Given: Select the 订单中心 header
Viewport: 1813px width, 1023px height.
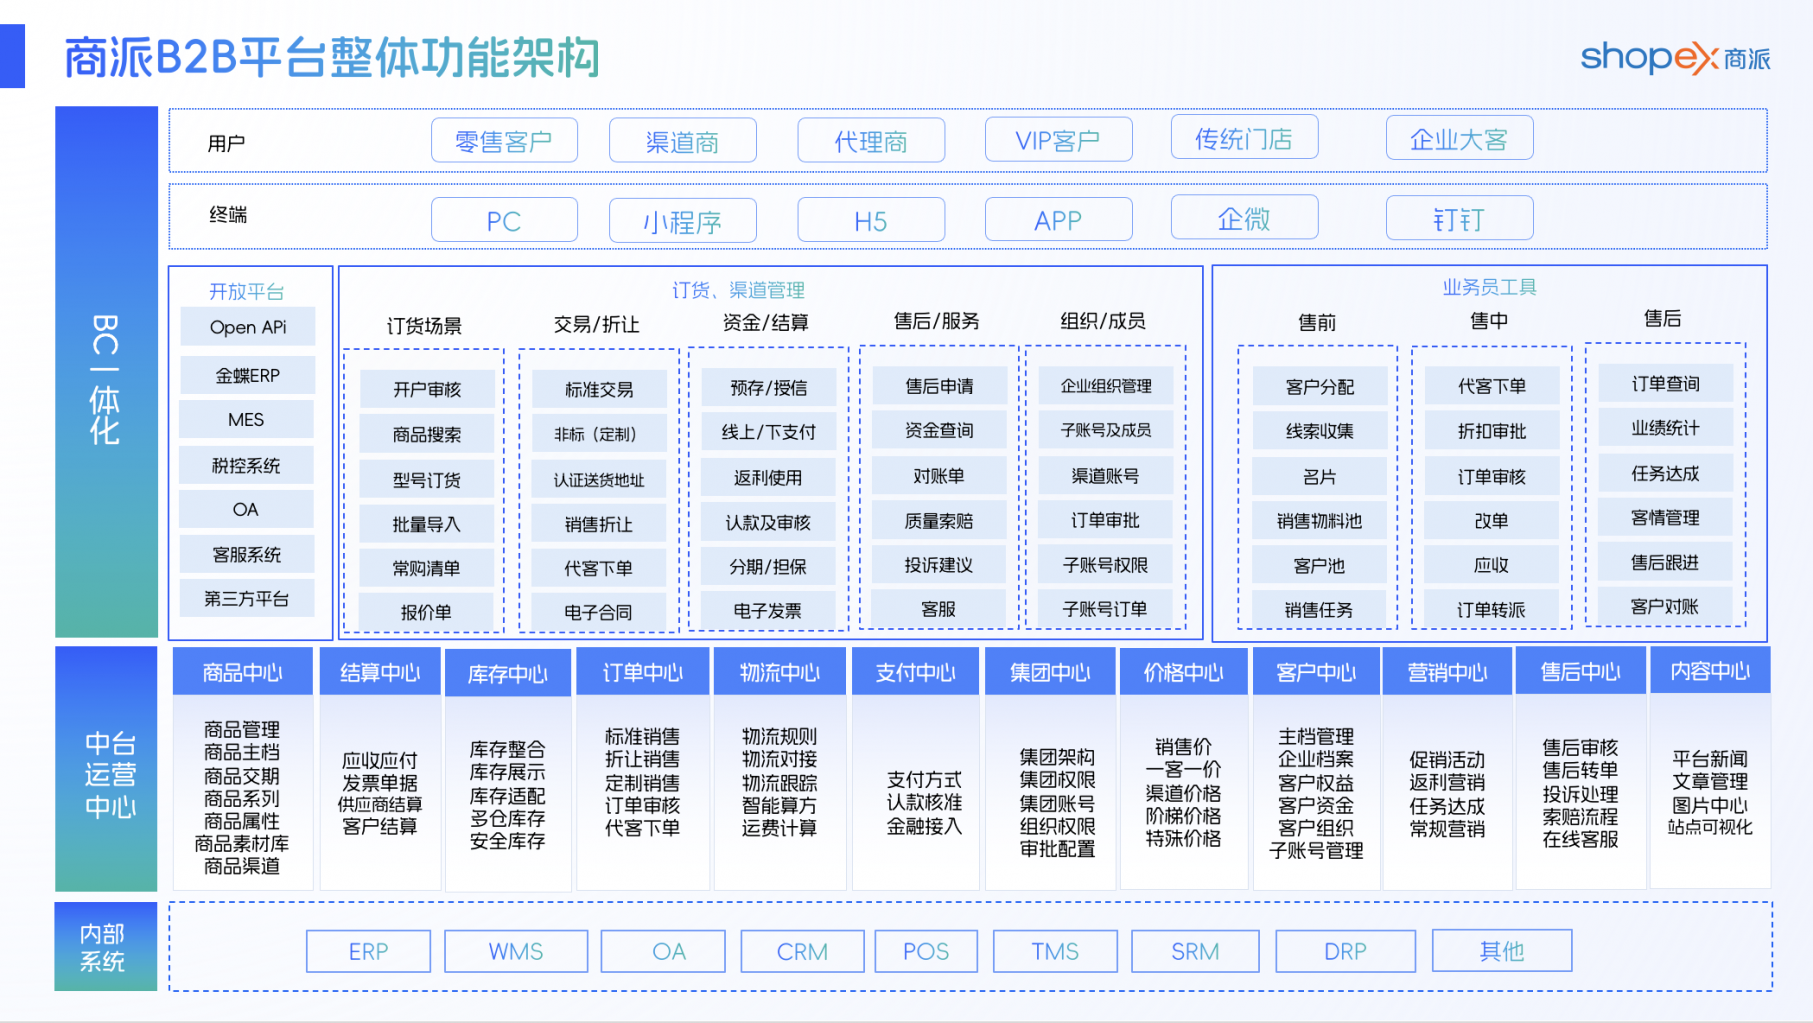Looking at the screenshot, I should click(643, 672).
